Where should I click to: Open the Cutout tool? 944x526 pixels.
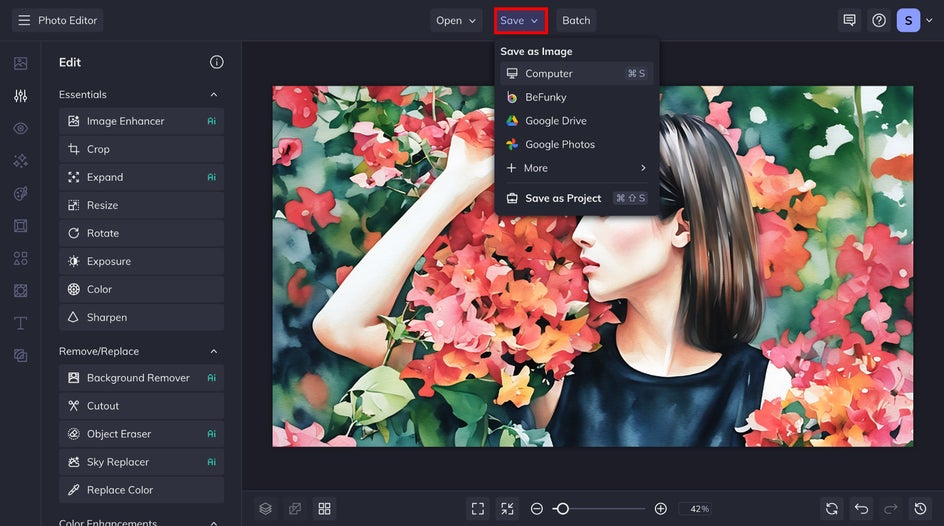click(141, 406)
